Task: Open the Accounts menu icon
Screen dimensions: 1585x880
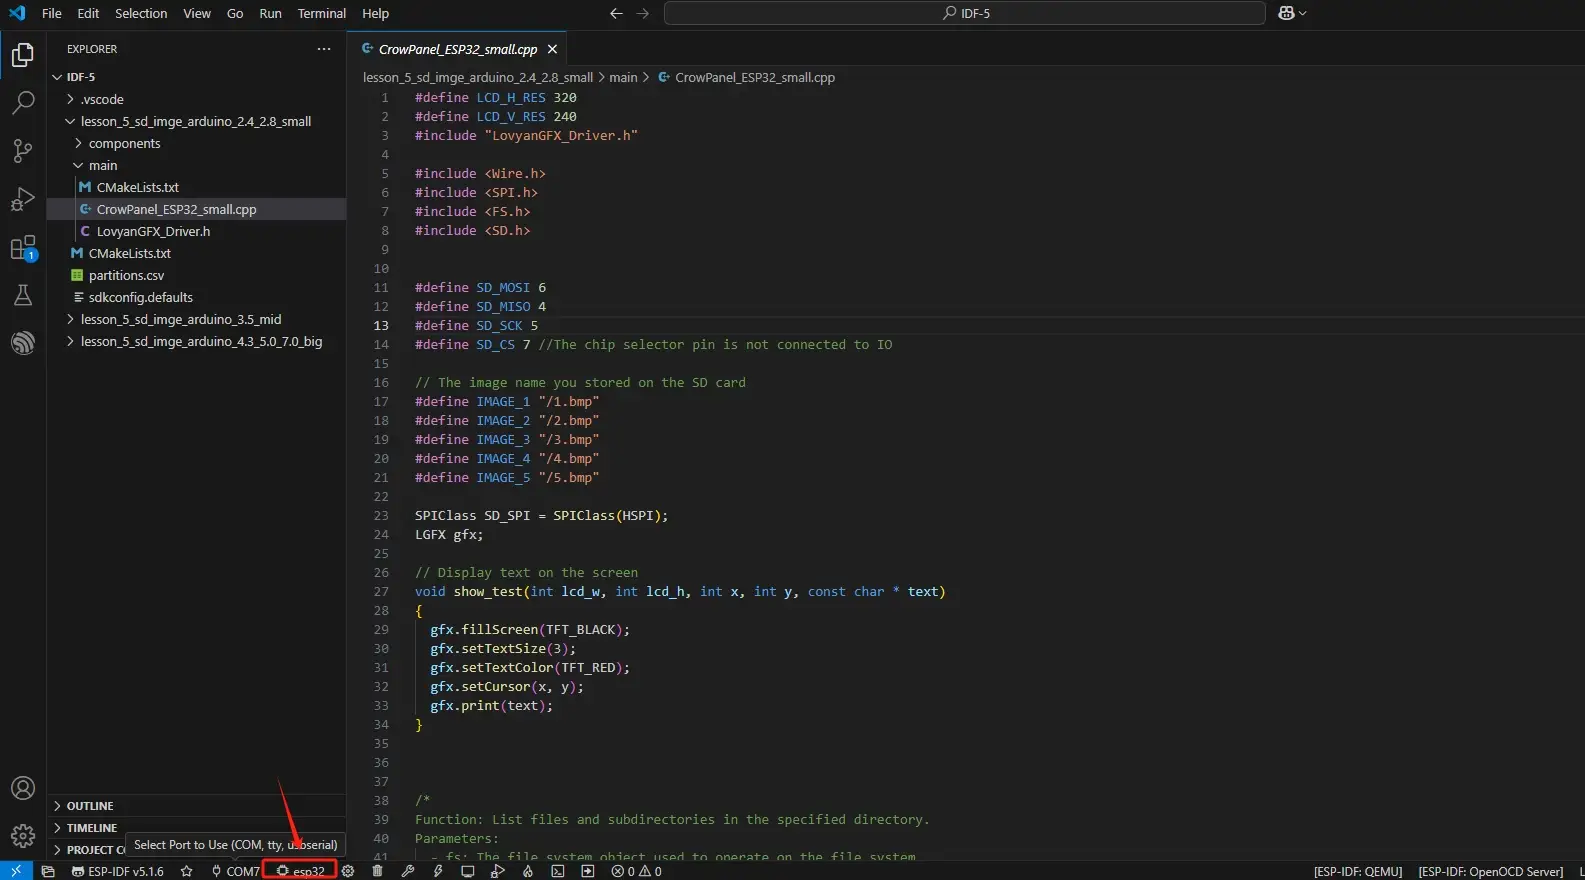Action: [x=22, y=788]
